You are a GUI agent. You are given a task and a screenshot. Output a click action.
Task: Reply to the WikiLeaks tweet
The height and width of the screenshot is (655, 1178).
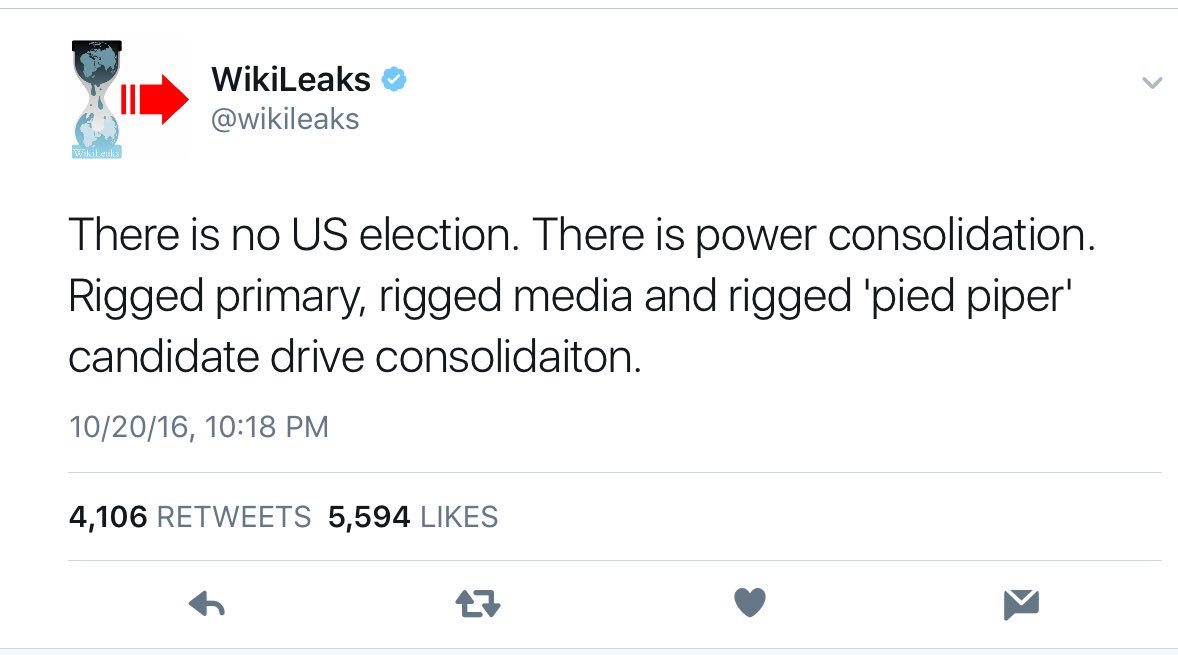(207, 604)
